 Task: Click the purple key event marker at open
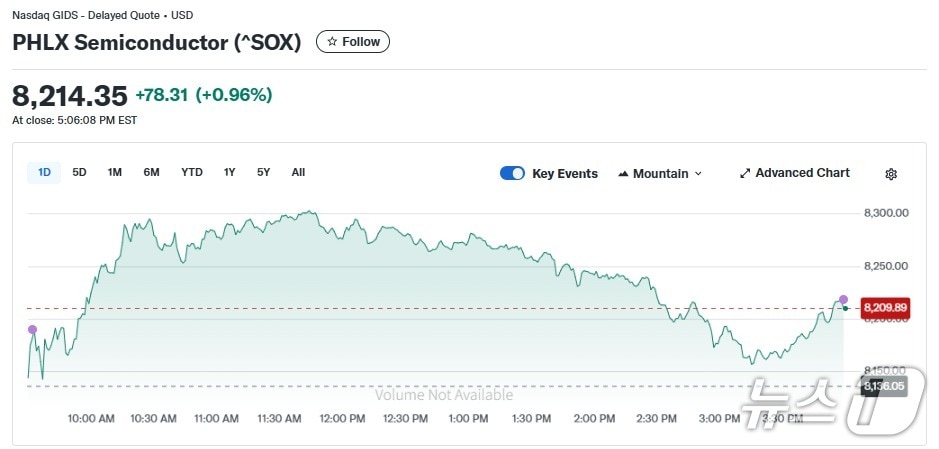32,329
